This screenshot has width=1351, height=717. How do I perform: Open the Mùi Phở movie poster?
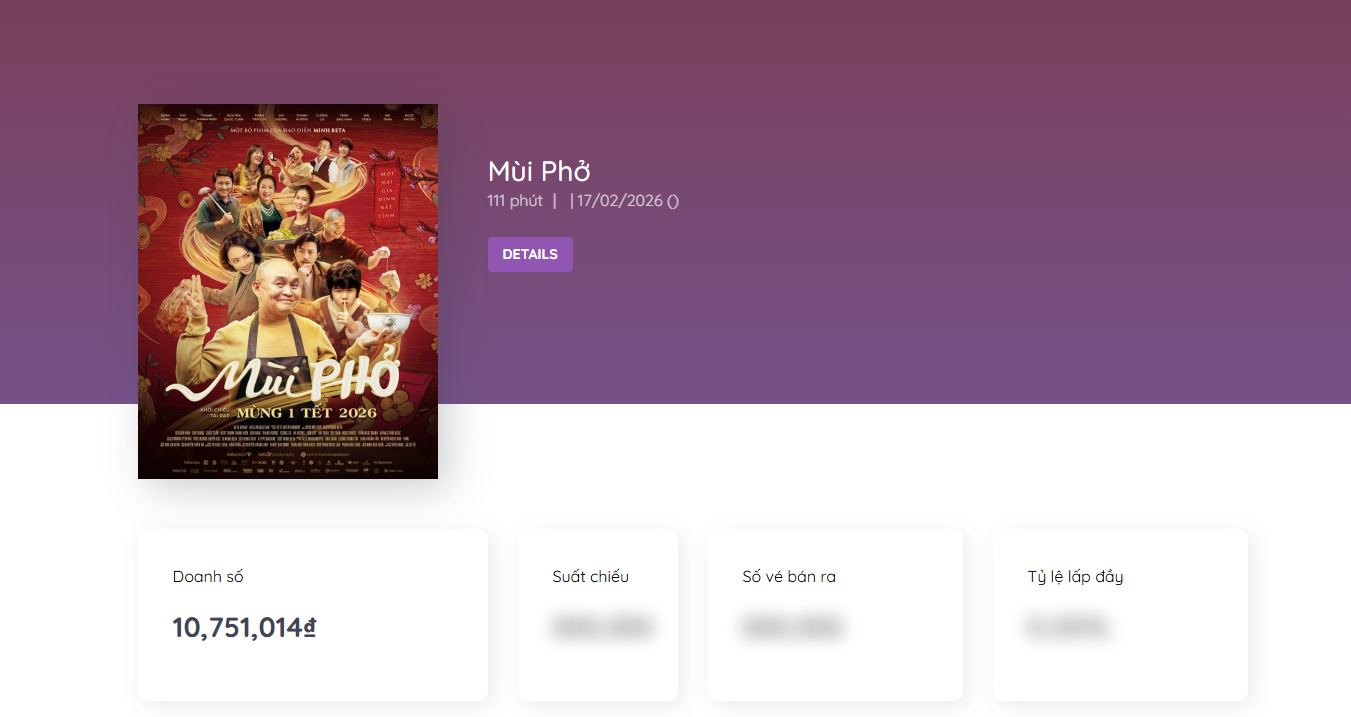pos(288,291)
